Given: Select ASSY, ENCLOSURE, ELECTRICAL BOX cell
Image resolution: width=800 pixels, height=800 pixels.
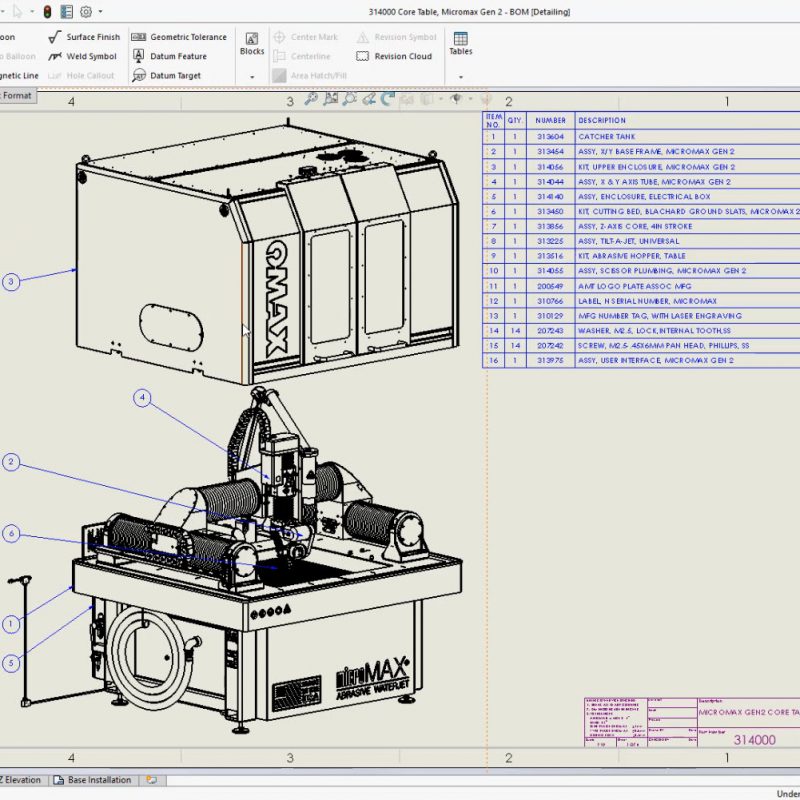Looking at the screenshot, I should point(687,196).
